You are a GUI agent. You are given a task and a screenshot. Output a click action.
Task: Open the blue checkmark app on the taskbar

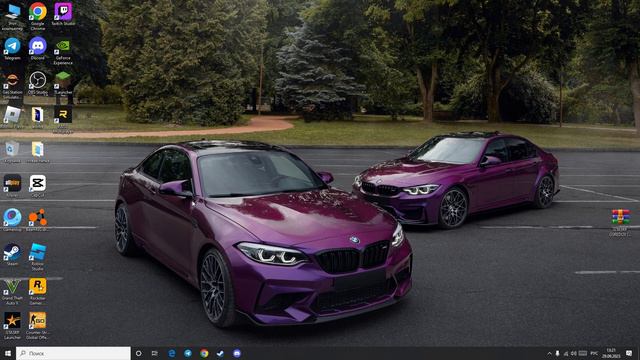coord(220,353)
